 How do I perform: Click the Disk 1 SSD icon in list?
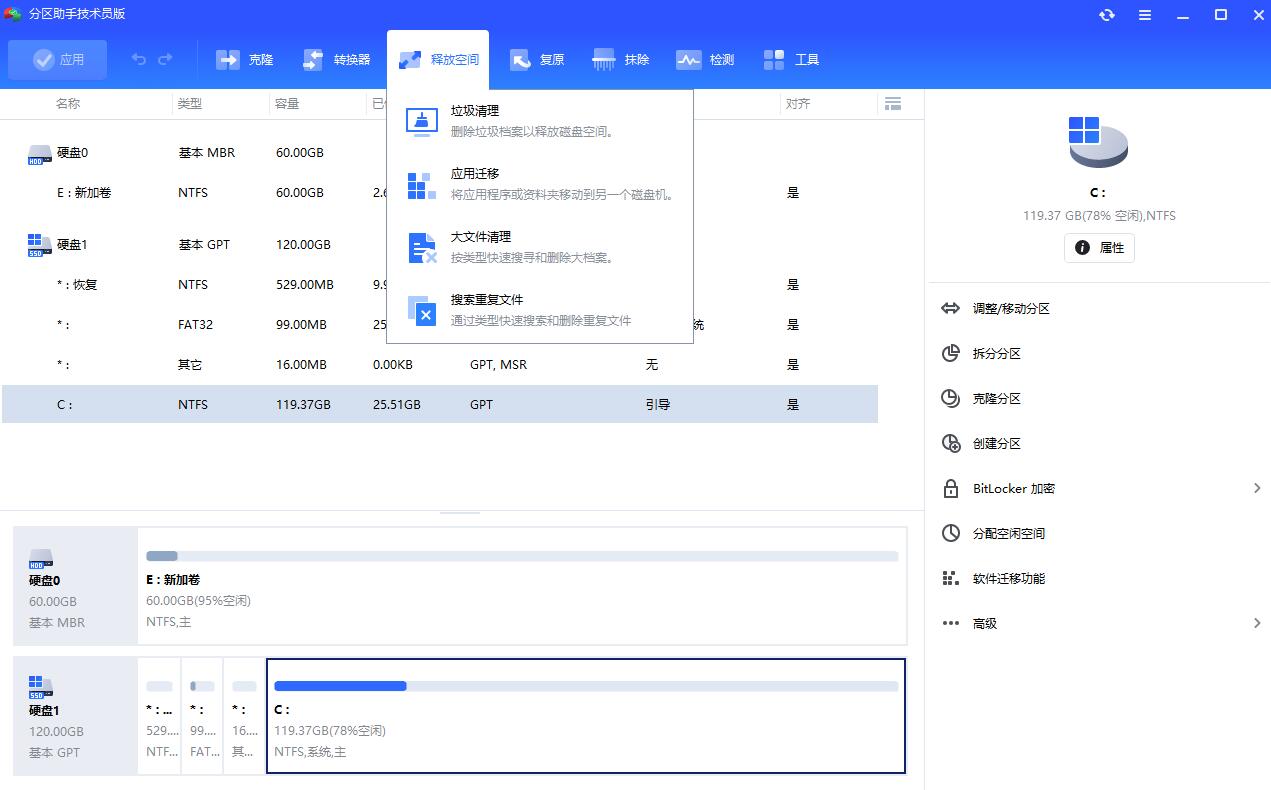coord(39,246)
